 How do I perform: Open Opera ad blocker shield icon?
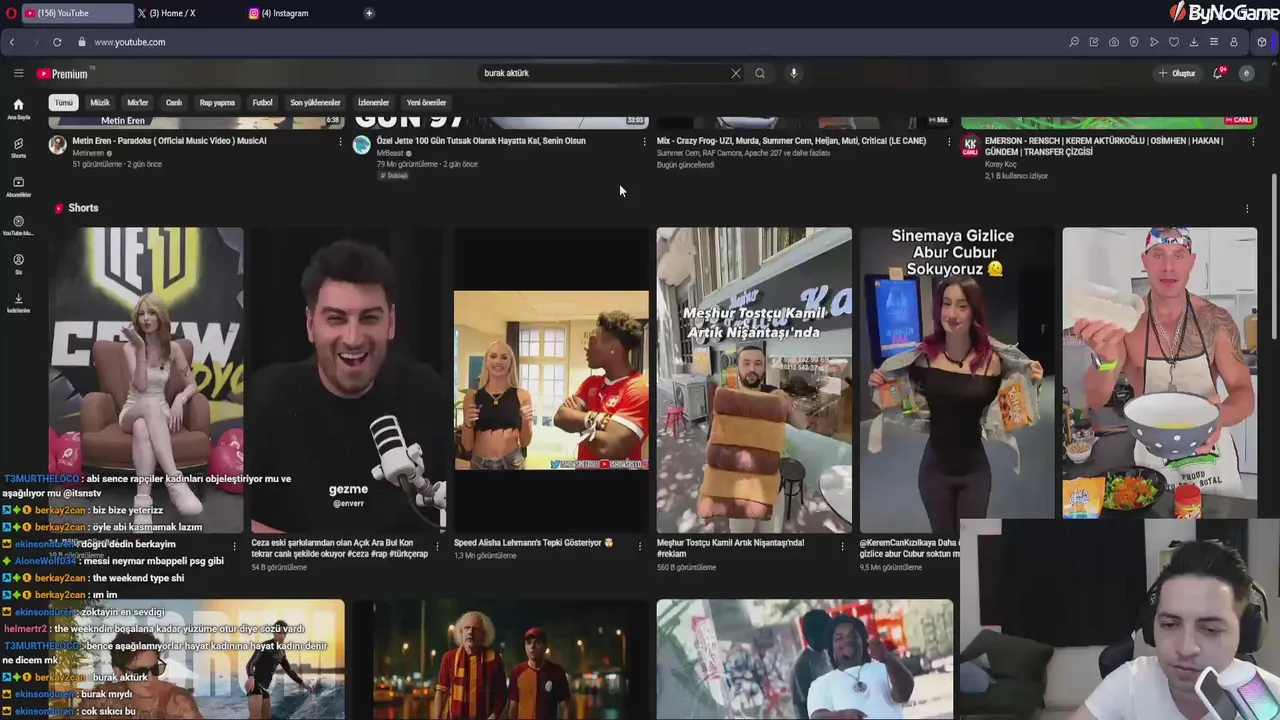[x=1134, y=42]
